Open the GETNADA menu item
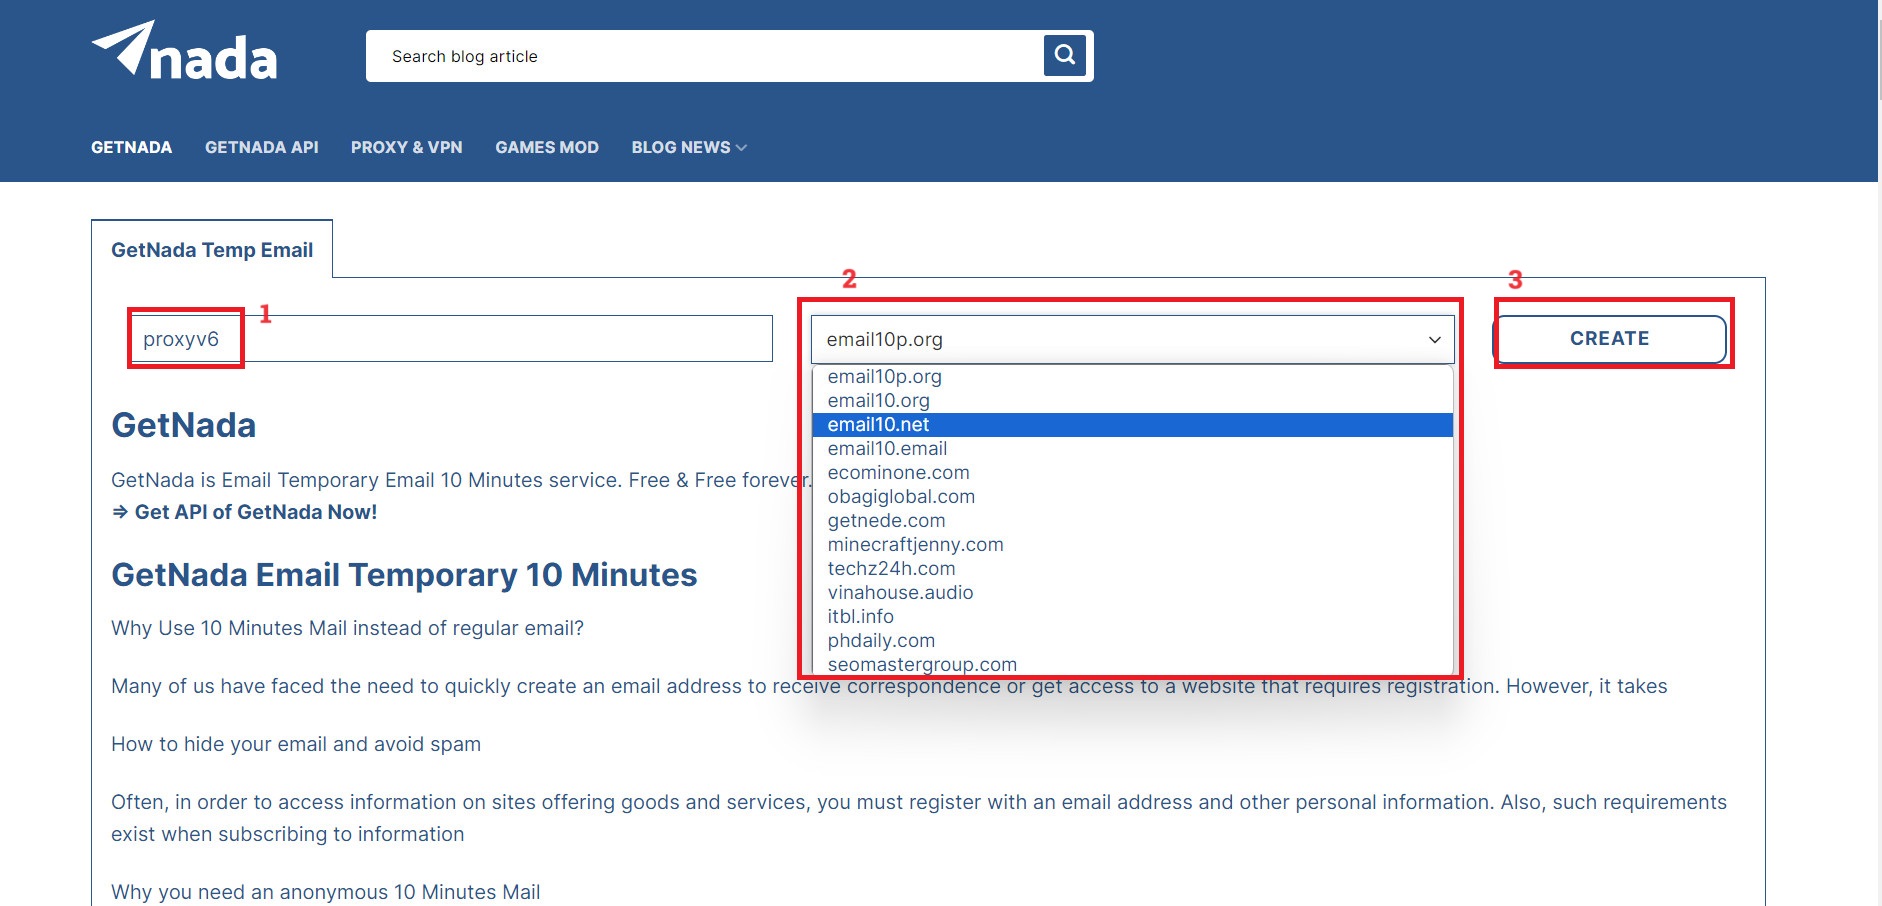The height and width of the screenshot is (906, 1882). 131,147
